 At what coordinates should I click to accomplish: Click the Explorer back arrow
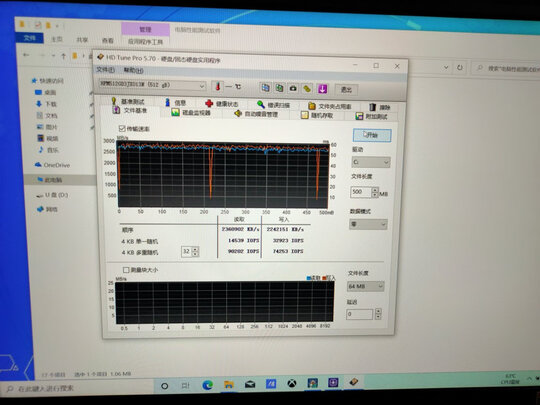point(26,54)
